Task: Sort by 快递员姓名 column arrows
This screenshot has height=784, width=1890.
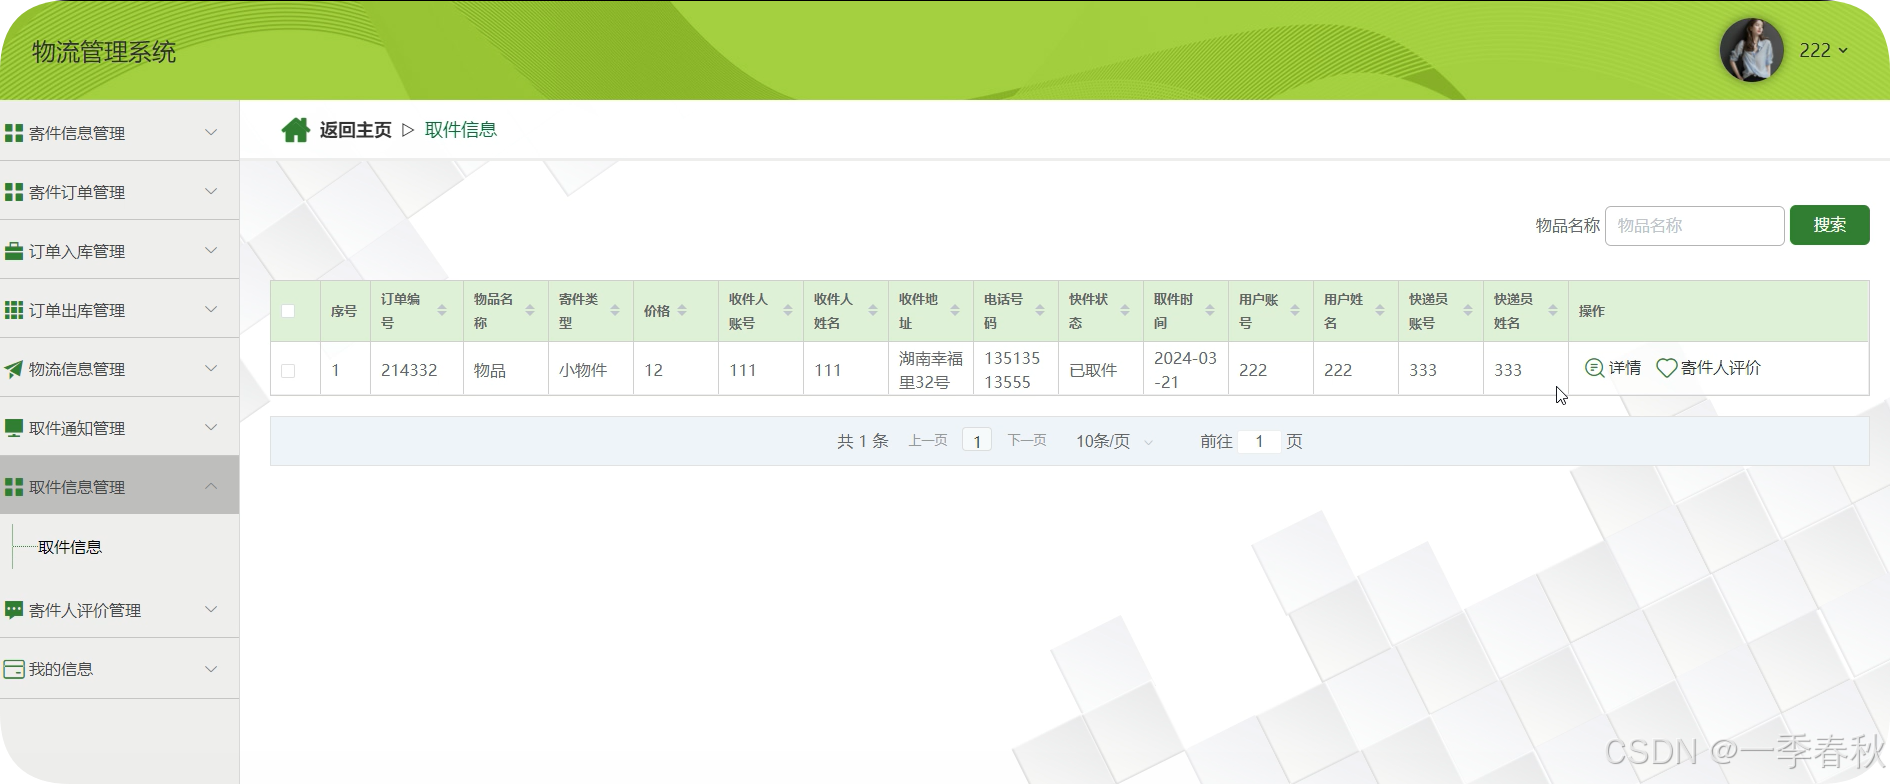Action: (x=1553, y=311)
